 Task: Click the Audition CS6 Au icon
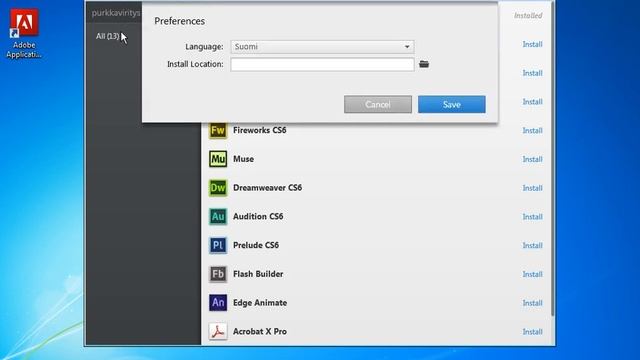point(218,217)
